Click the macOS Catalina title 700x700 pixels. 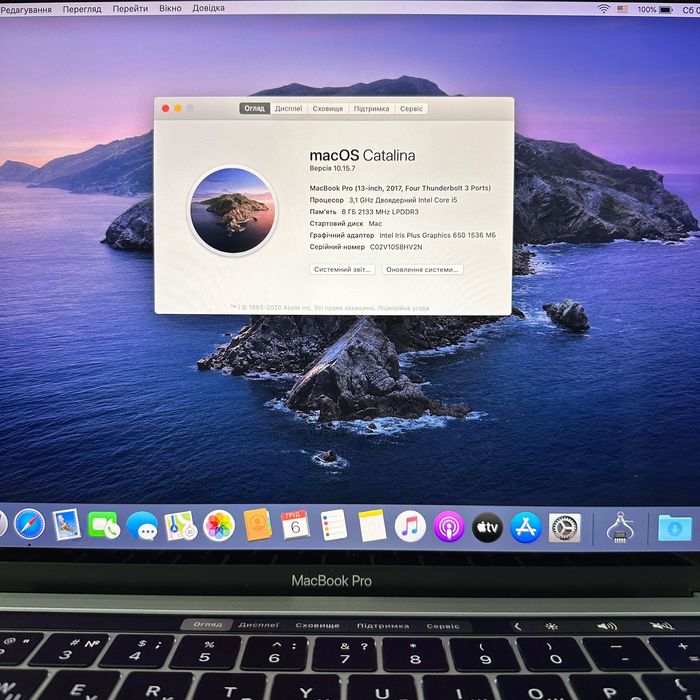pos(362,155)
